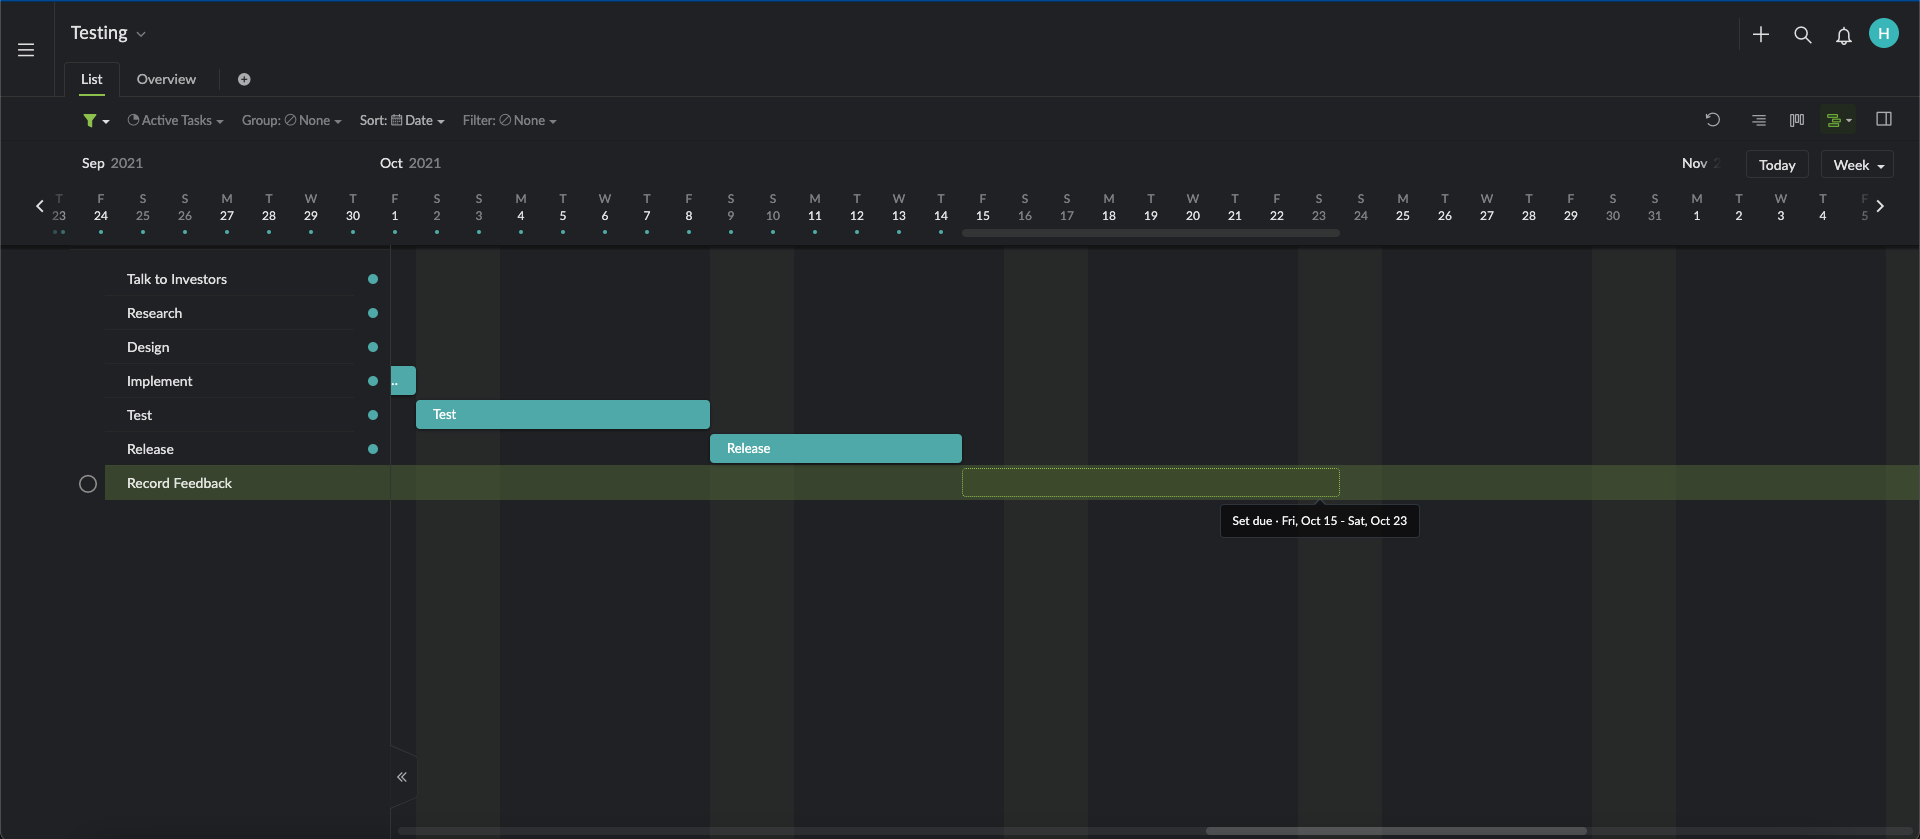Open the Testing project dropdown
Viewport: 1920px width, 839px height.
[x=108, y=33]
